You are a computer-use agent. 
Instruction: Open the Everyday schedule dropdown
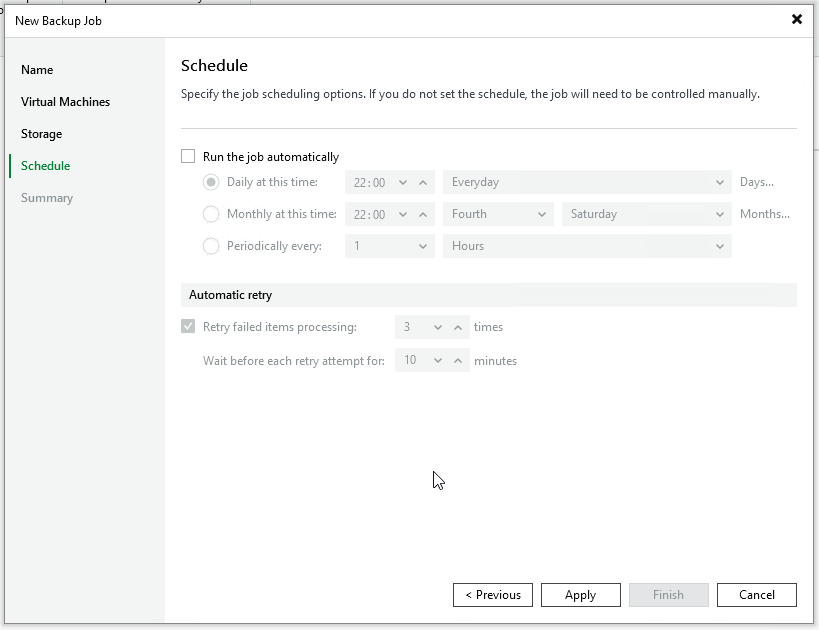(587, 183)
